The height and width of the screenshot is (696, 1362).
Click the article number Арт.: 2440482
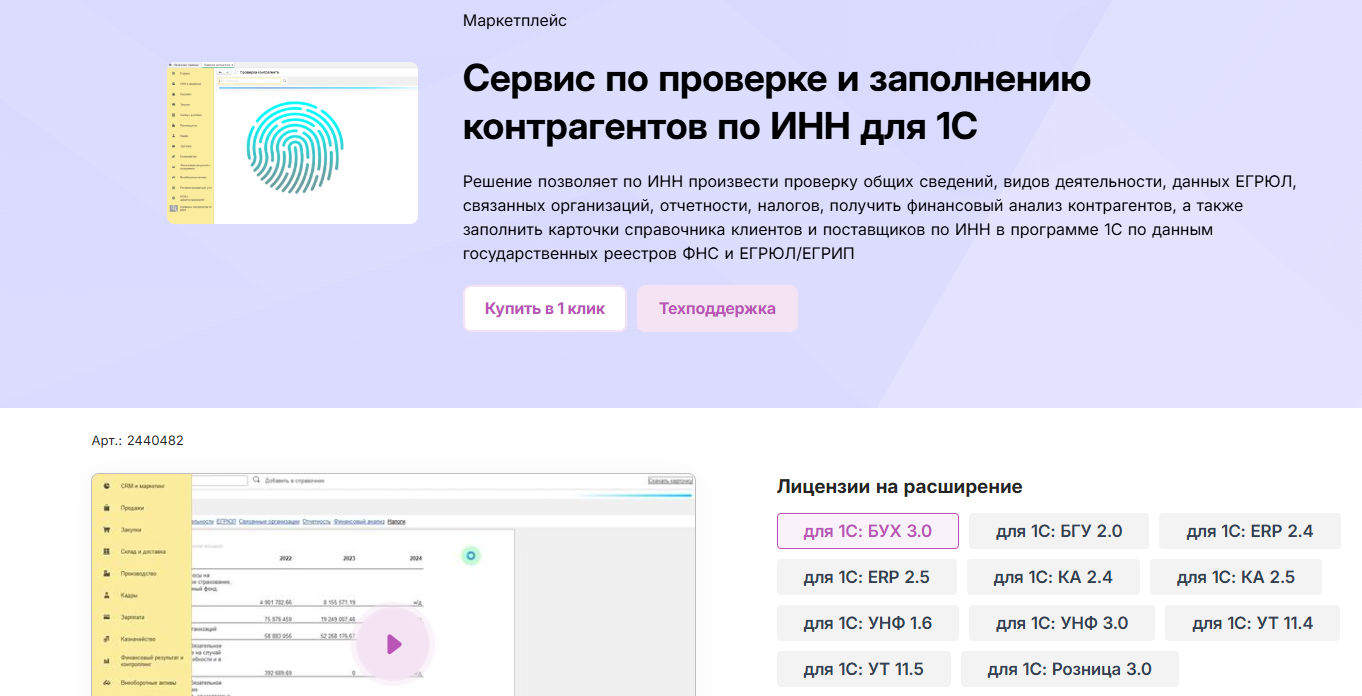(x=137, y=440)
